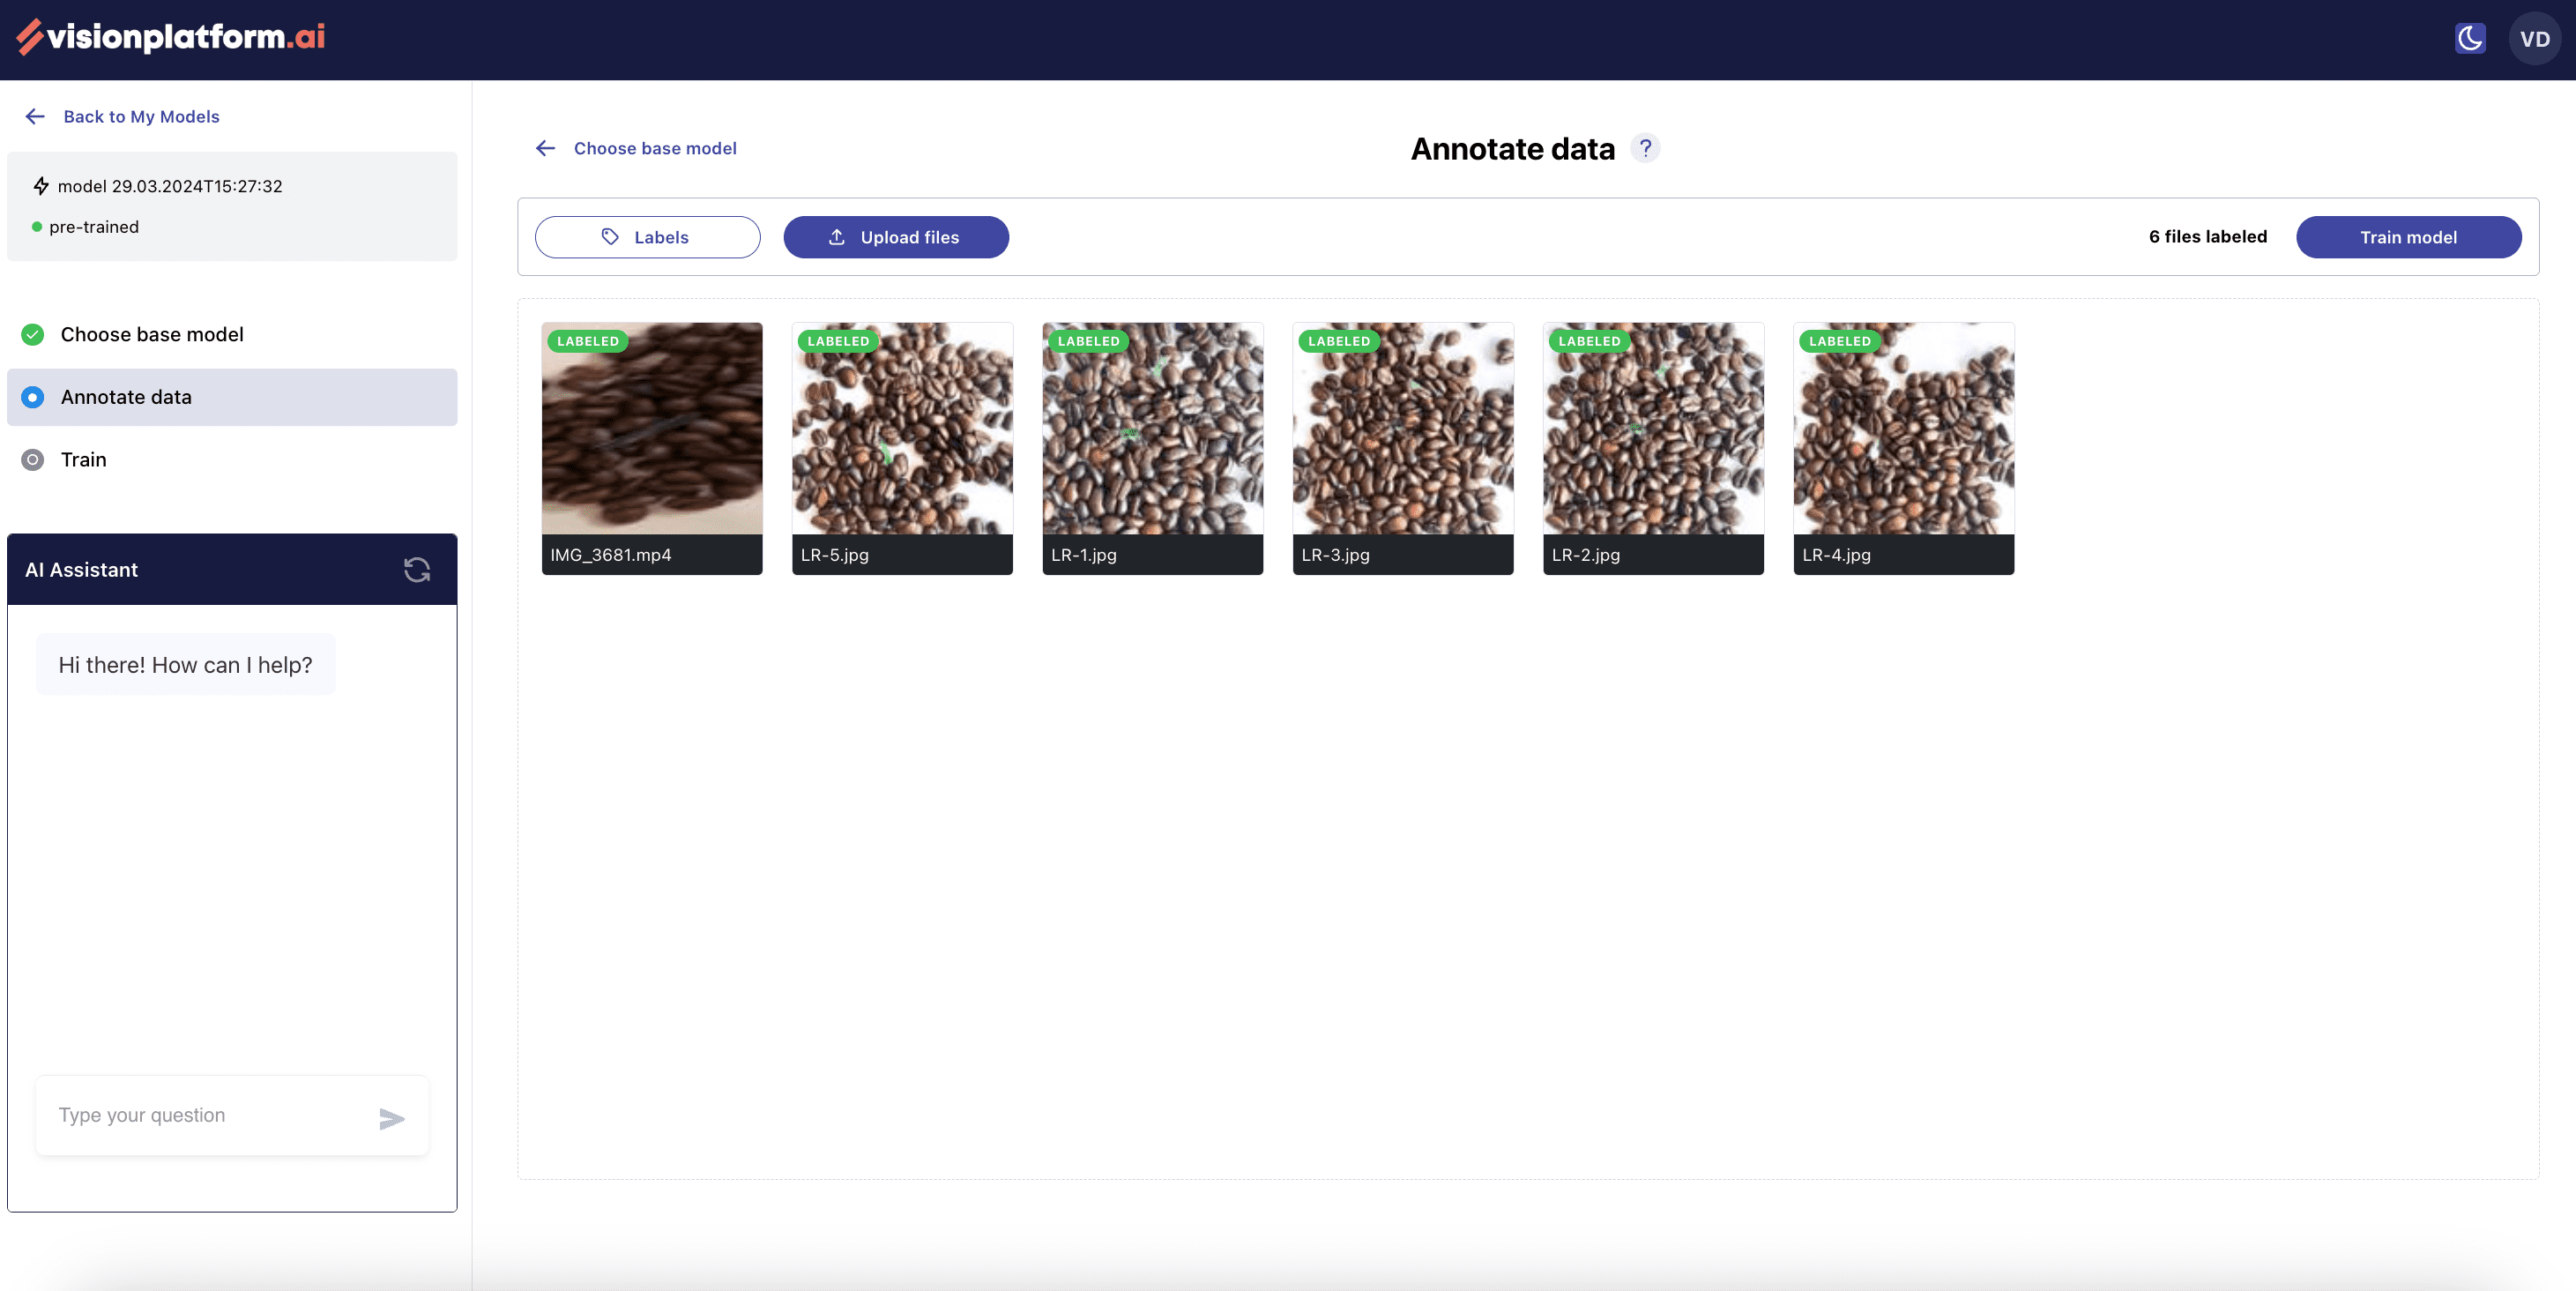Click the Back to My Models arrow
The image size is (2576, 1291).
[35, 117]
